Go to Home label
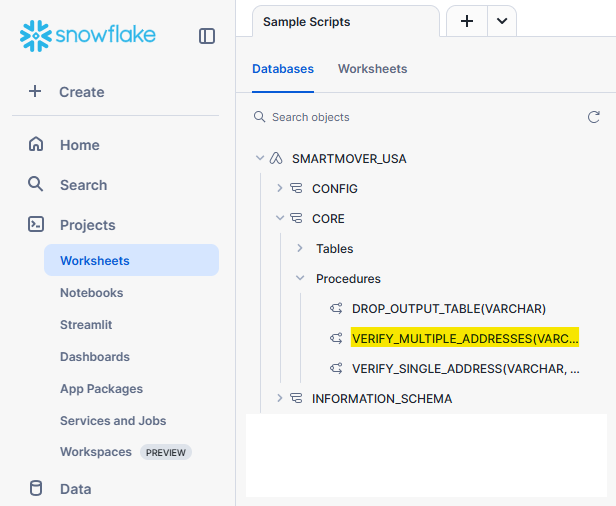This screenshot has width=616, height=506. 80,145
